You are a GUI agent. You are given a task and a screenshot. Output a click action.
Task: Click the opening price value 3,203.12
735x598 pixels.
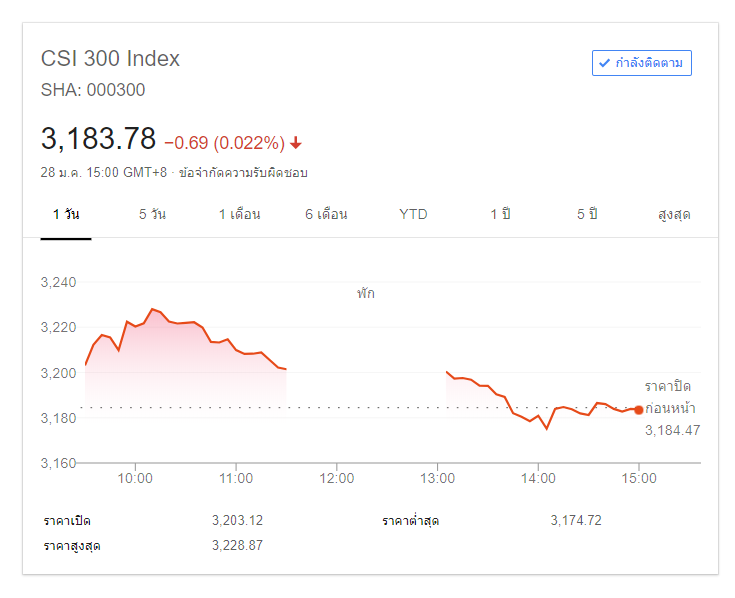pos(237,520)
